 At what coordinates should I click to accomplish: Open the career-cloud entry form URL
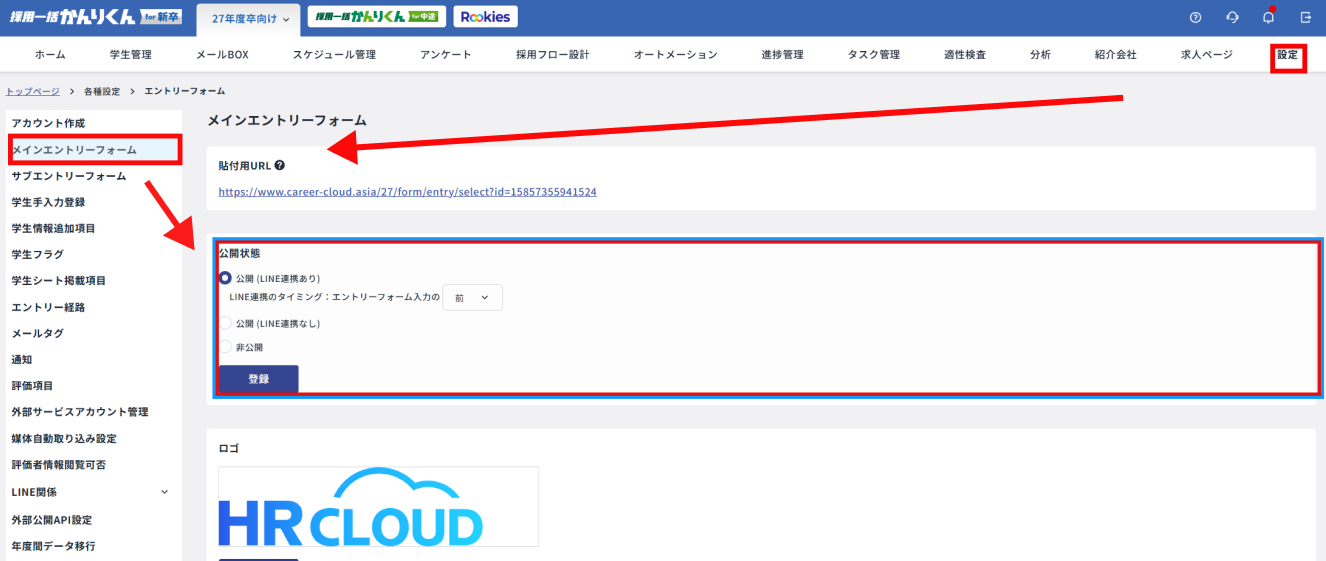(407, 191)
